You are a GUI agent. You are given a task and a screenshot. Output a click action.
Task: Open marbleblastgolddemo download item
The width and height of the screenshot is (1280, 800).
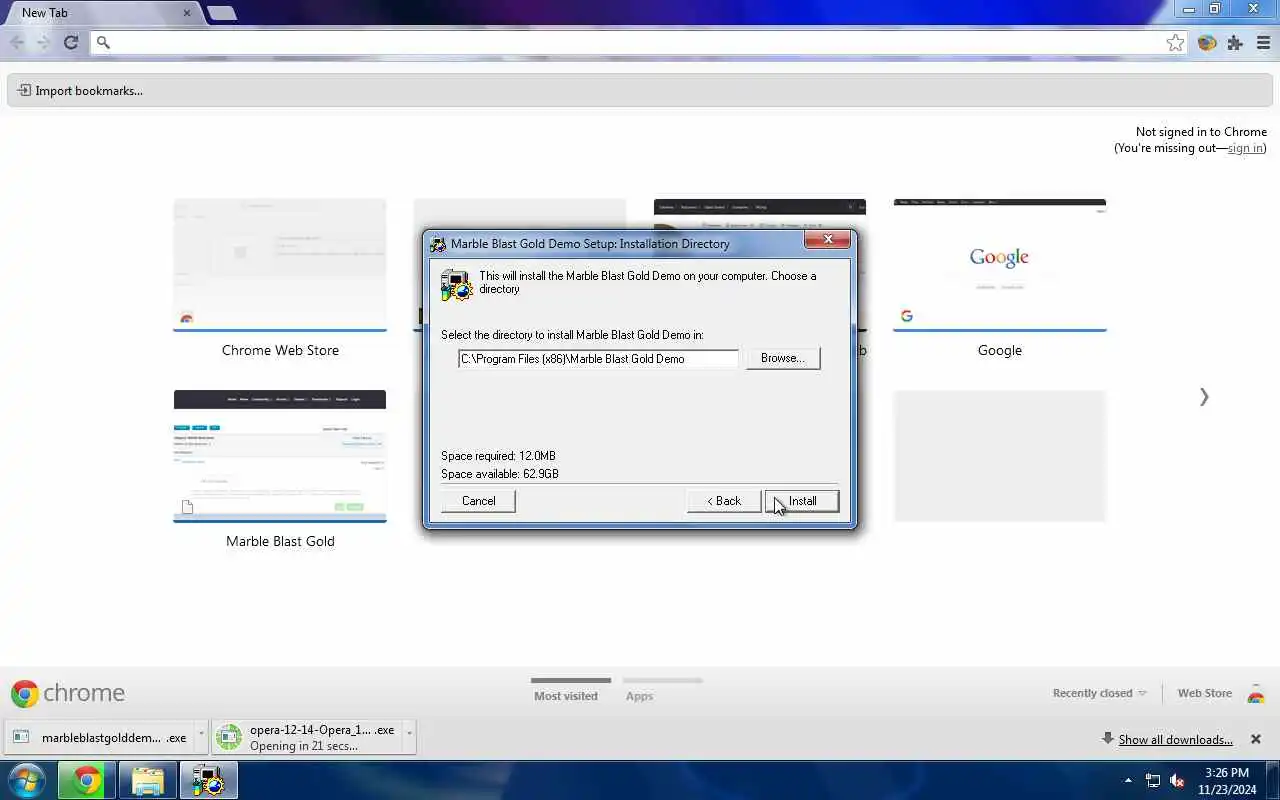(x=100, y=737)
